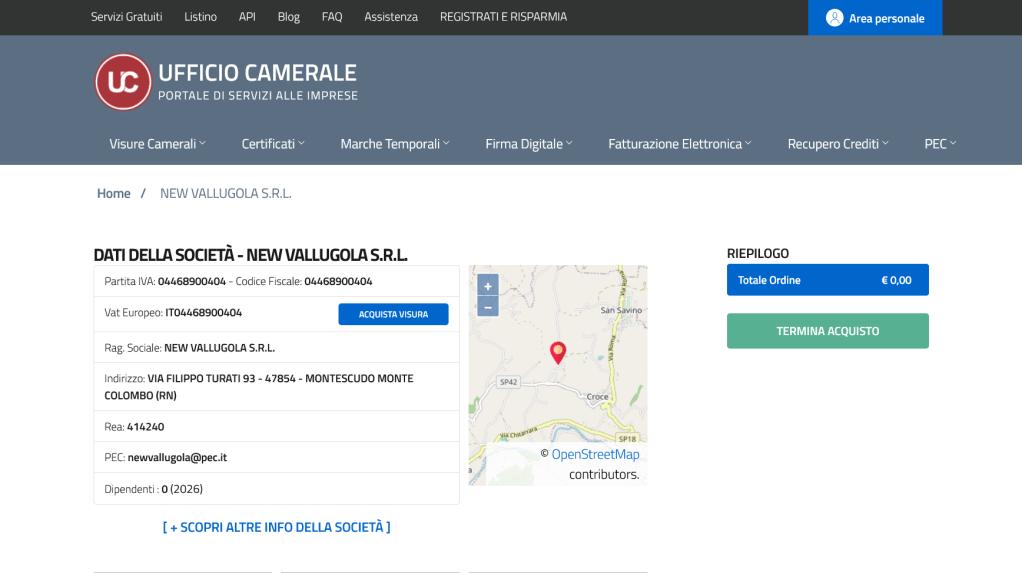Zoom in on the map

[487, 286]
